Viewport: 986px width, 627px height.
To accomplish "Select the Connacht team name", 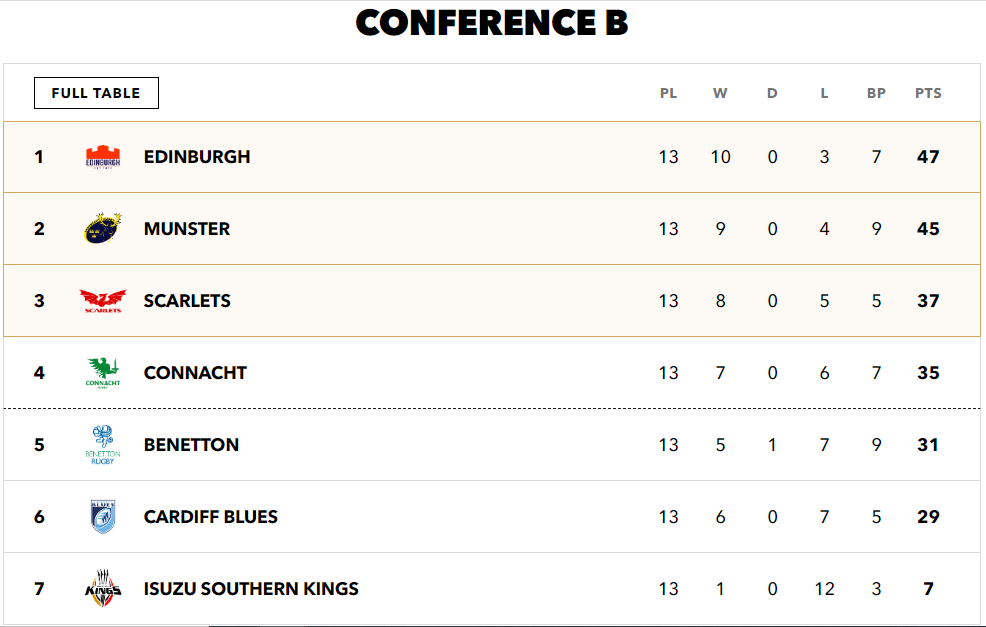I will 195,372.
